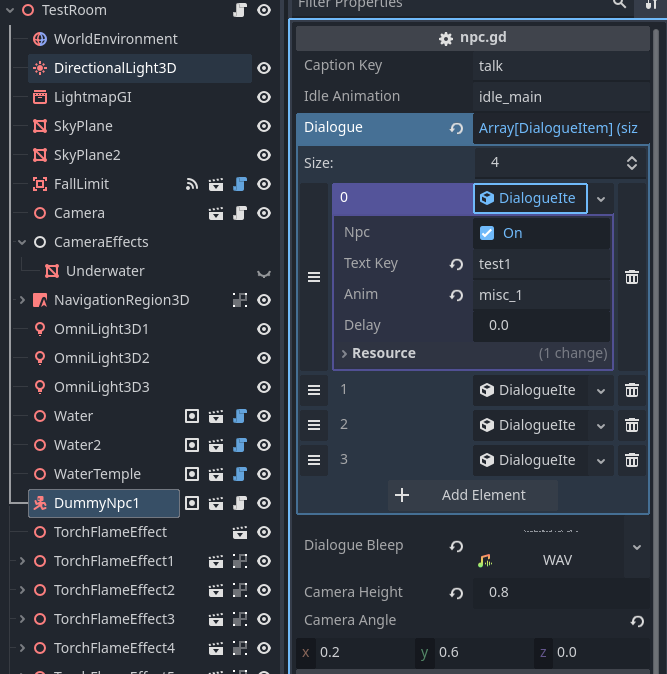Revert the Anim property
Image resolution: width=667 pixels, height=674 pixels.
[x=456, y=295]
